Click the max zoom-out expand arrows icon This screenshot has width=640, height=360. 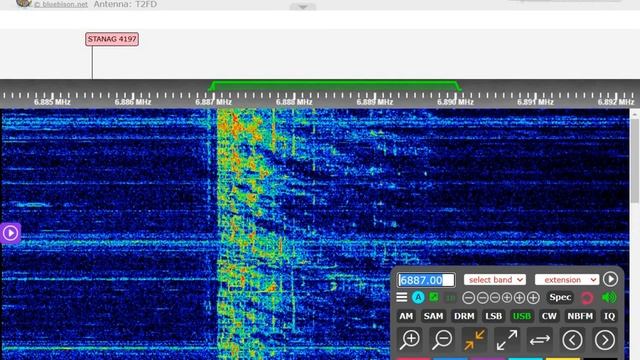tap(507, 340)
